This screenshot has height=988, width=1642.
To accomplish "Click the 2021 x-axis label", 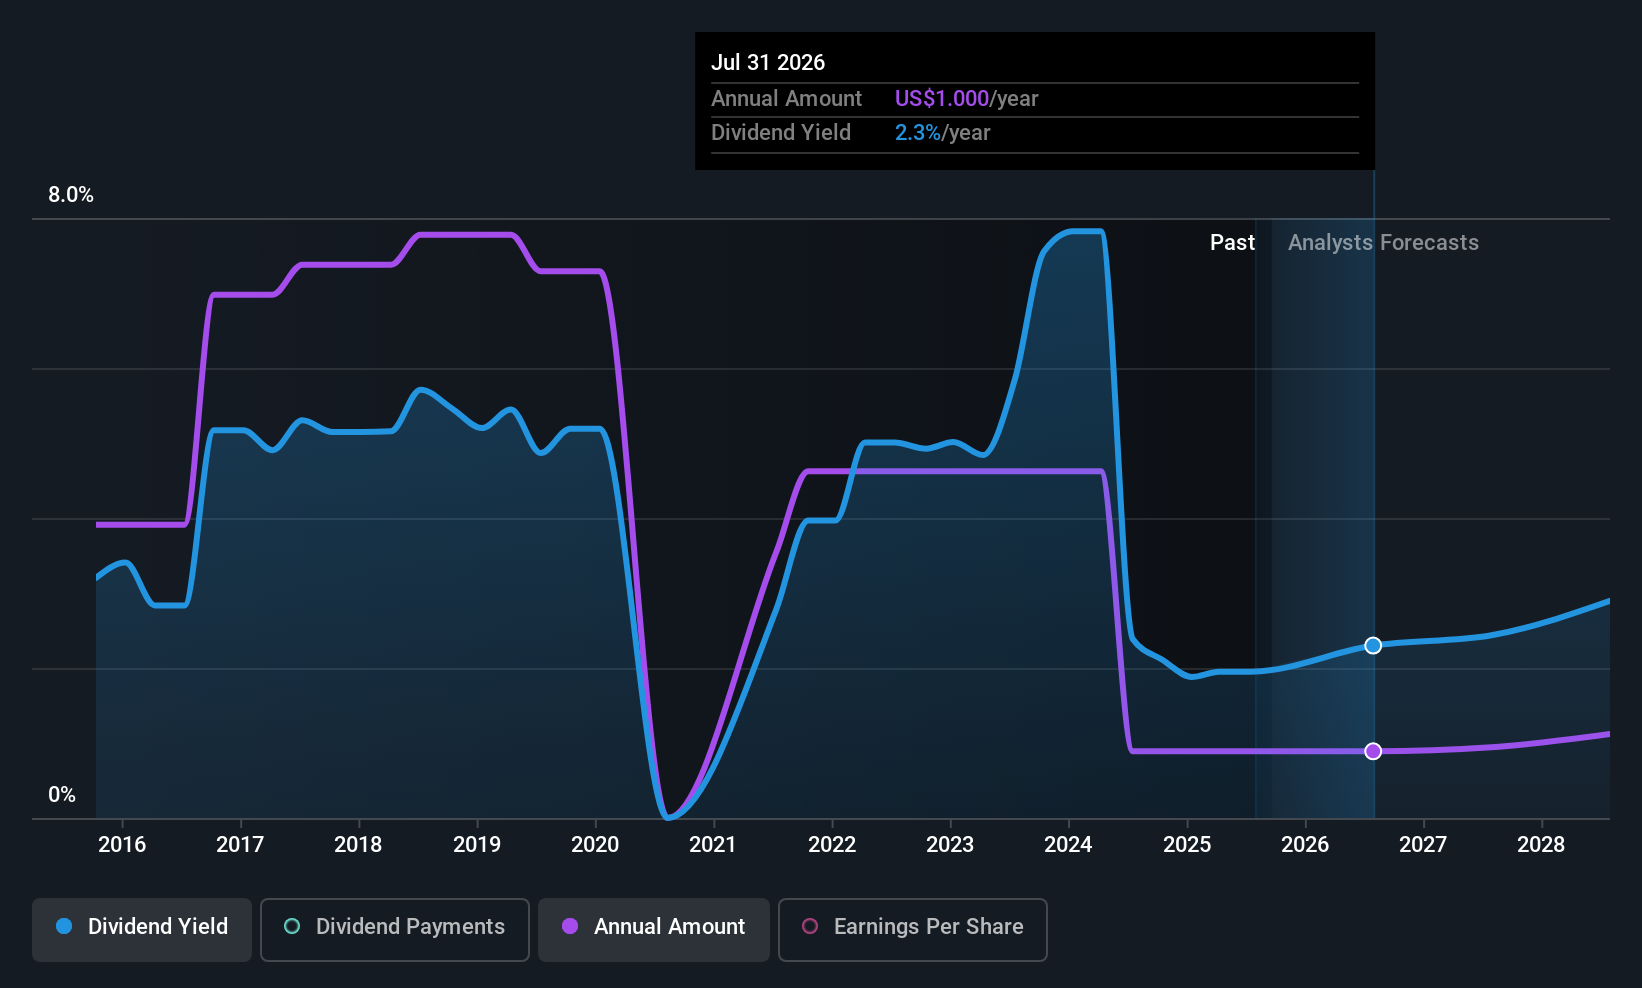I will 713,845.
